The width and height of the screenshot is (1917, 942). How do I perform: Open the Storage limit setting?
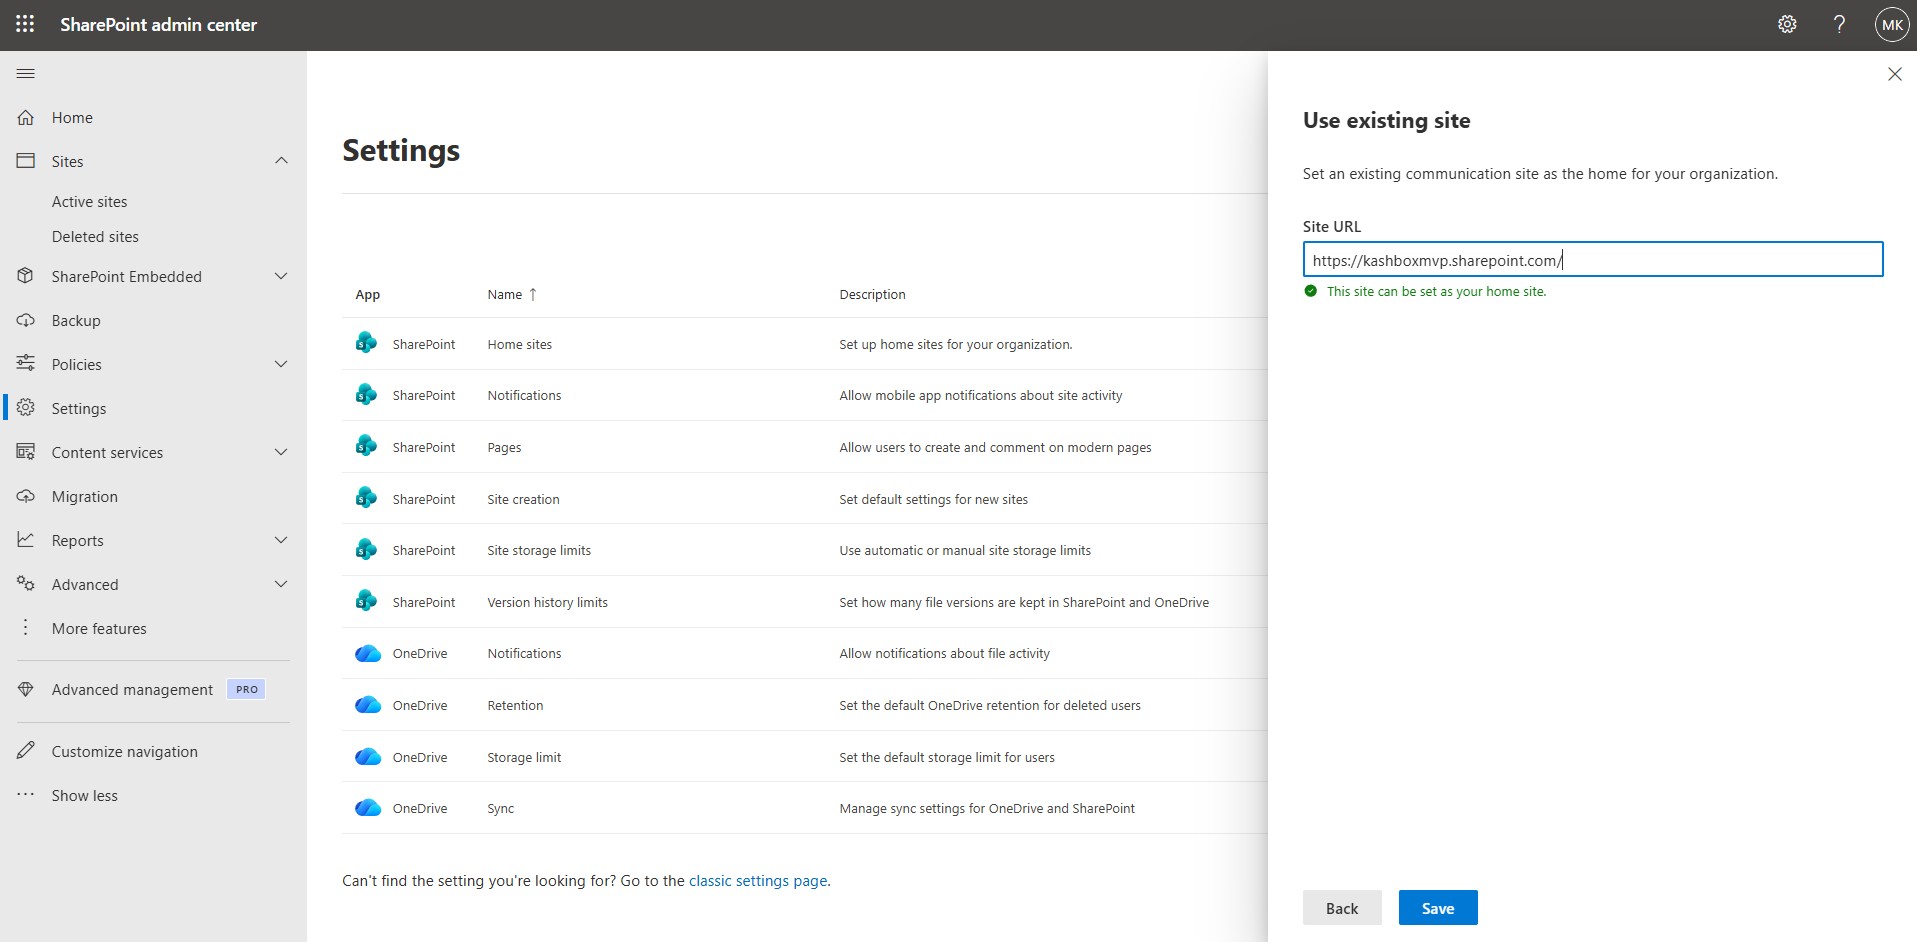pos(524,757)
